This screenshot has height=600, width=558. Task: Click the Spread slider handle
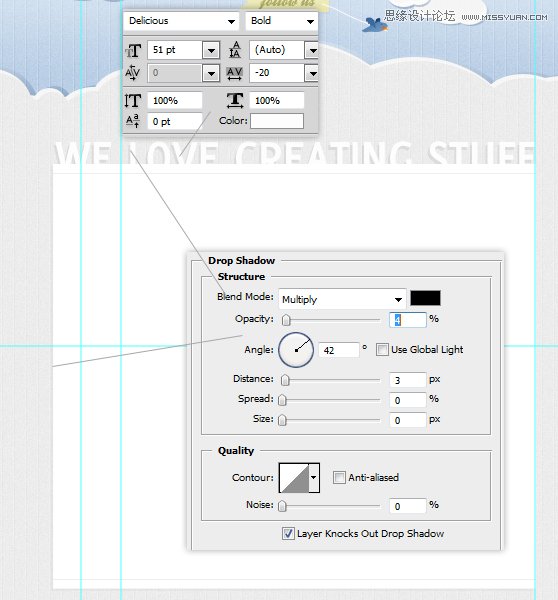pyautogui.click(x=282, y=400)
